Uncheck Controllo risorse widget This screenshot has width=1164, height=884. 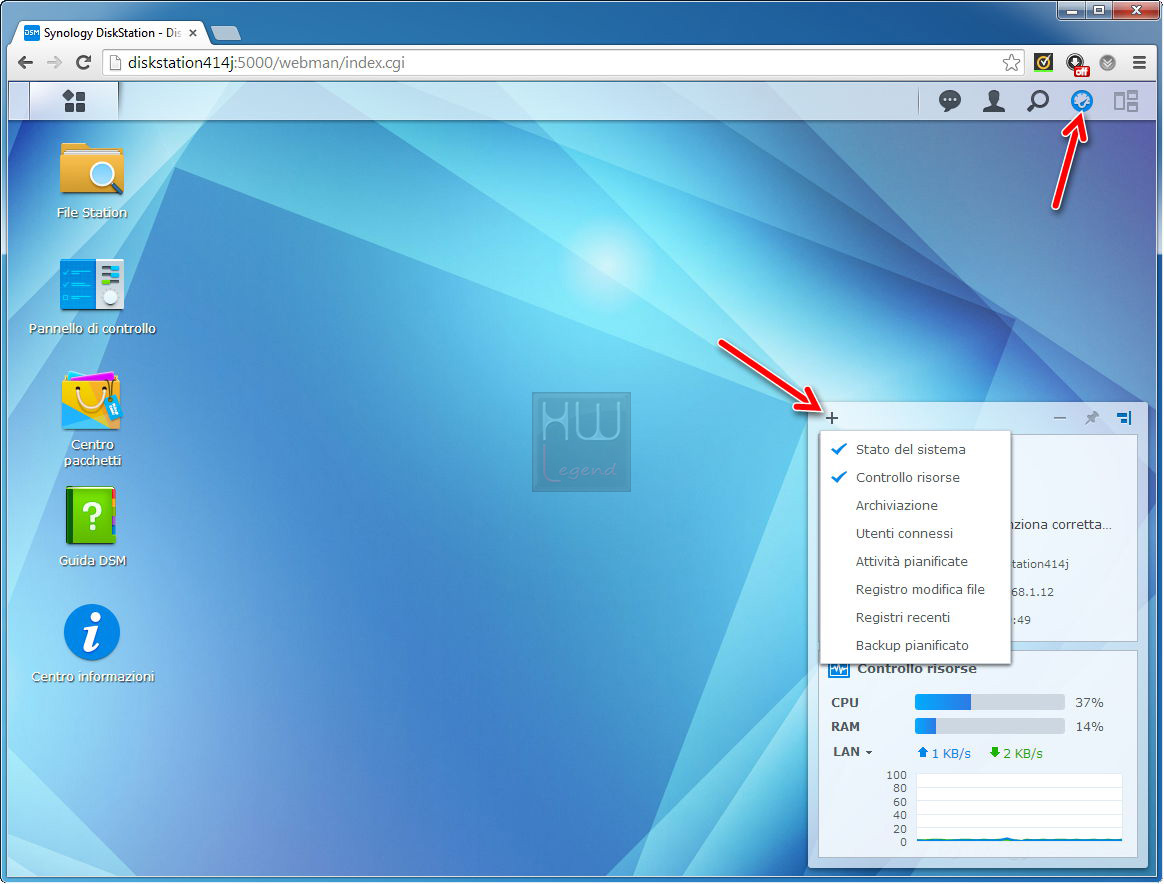[x=915, y=477]
